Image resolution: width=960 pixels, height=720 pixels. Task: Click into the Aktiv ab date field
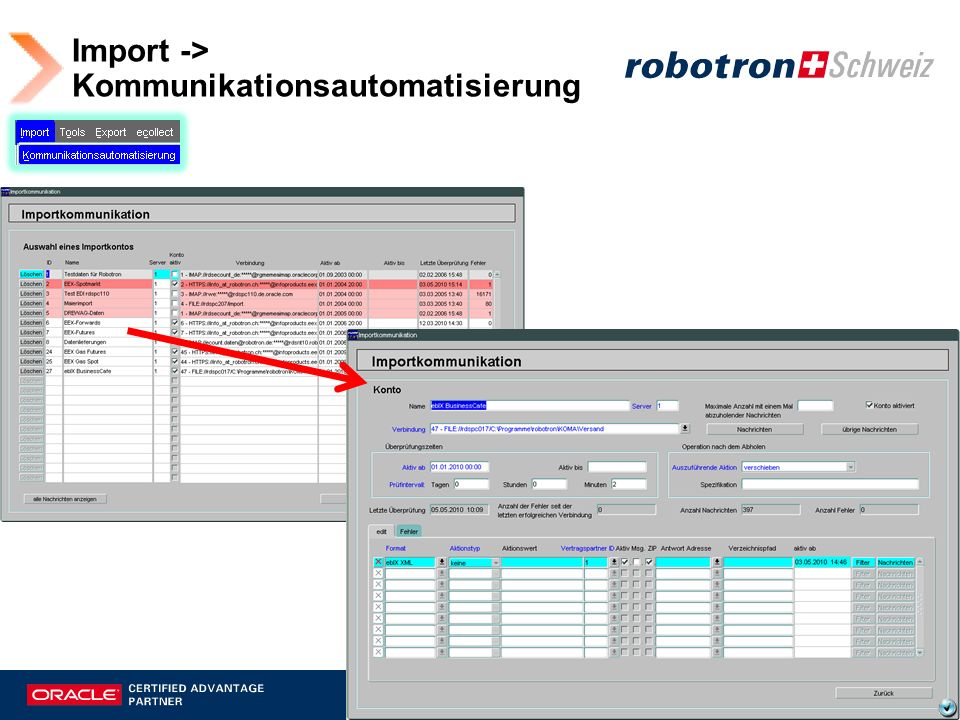pyautogui.click(x=459, y=467)
